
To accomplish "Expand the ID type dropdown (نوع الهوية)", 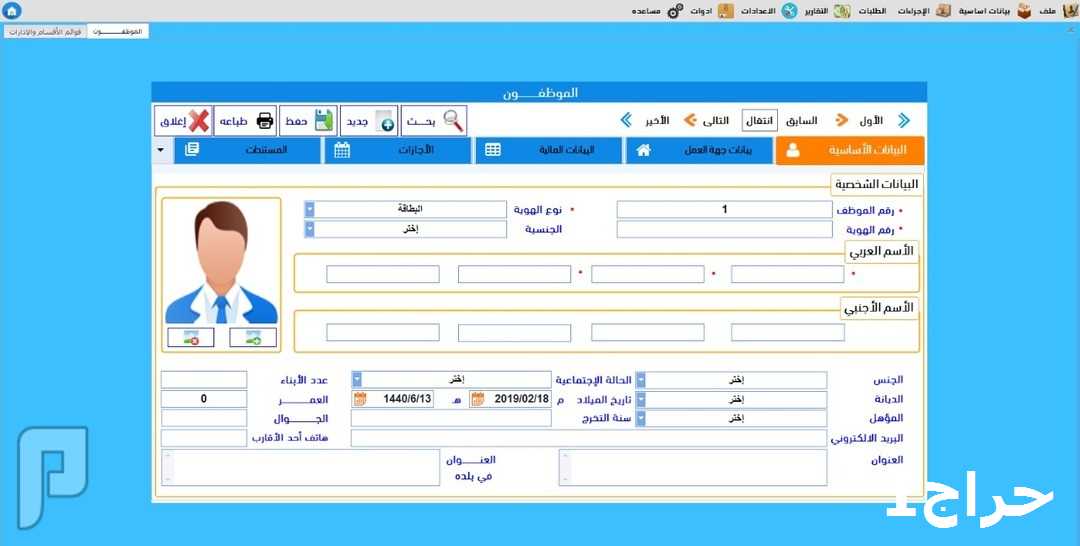I will click(310, 209).
